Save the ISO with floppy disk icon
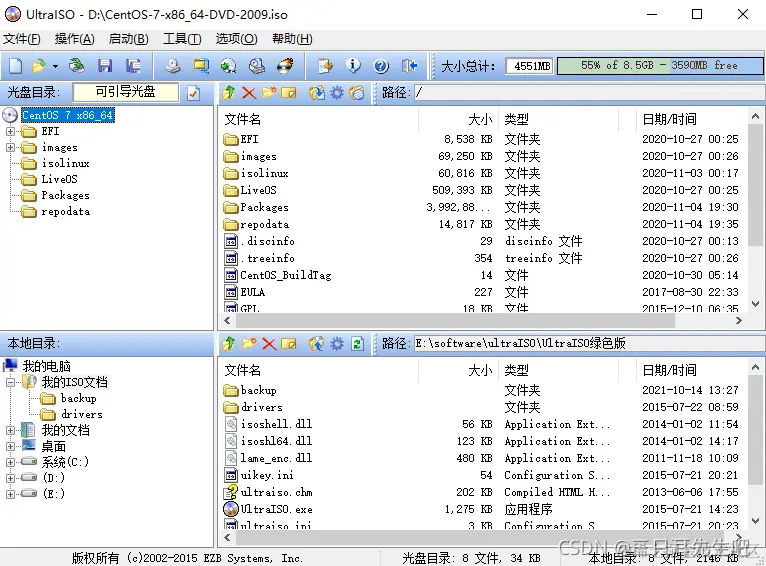This screenshot has height=566, width=766. 105,66
